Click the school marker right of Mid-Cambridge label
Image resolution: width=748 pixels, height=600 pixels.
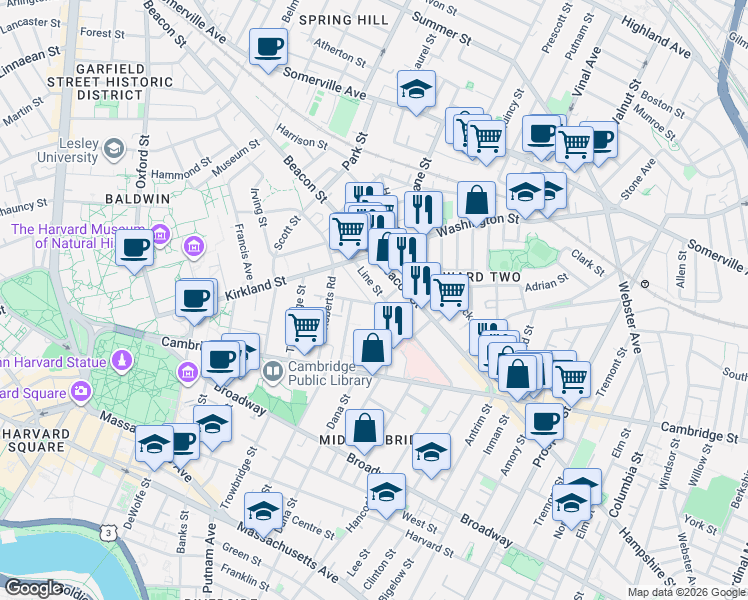tap(431, 454)
